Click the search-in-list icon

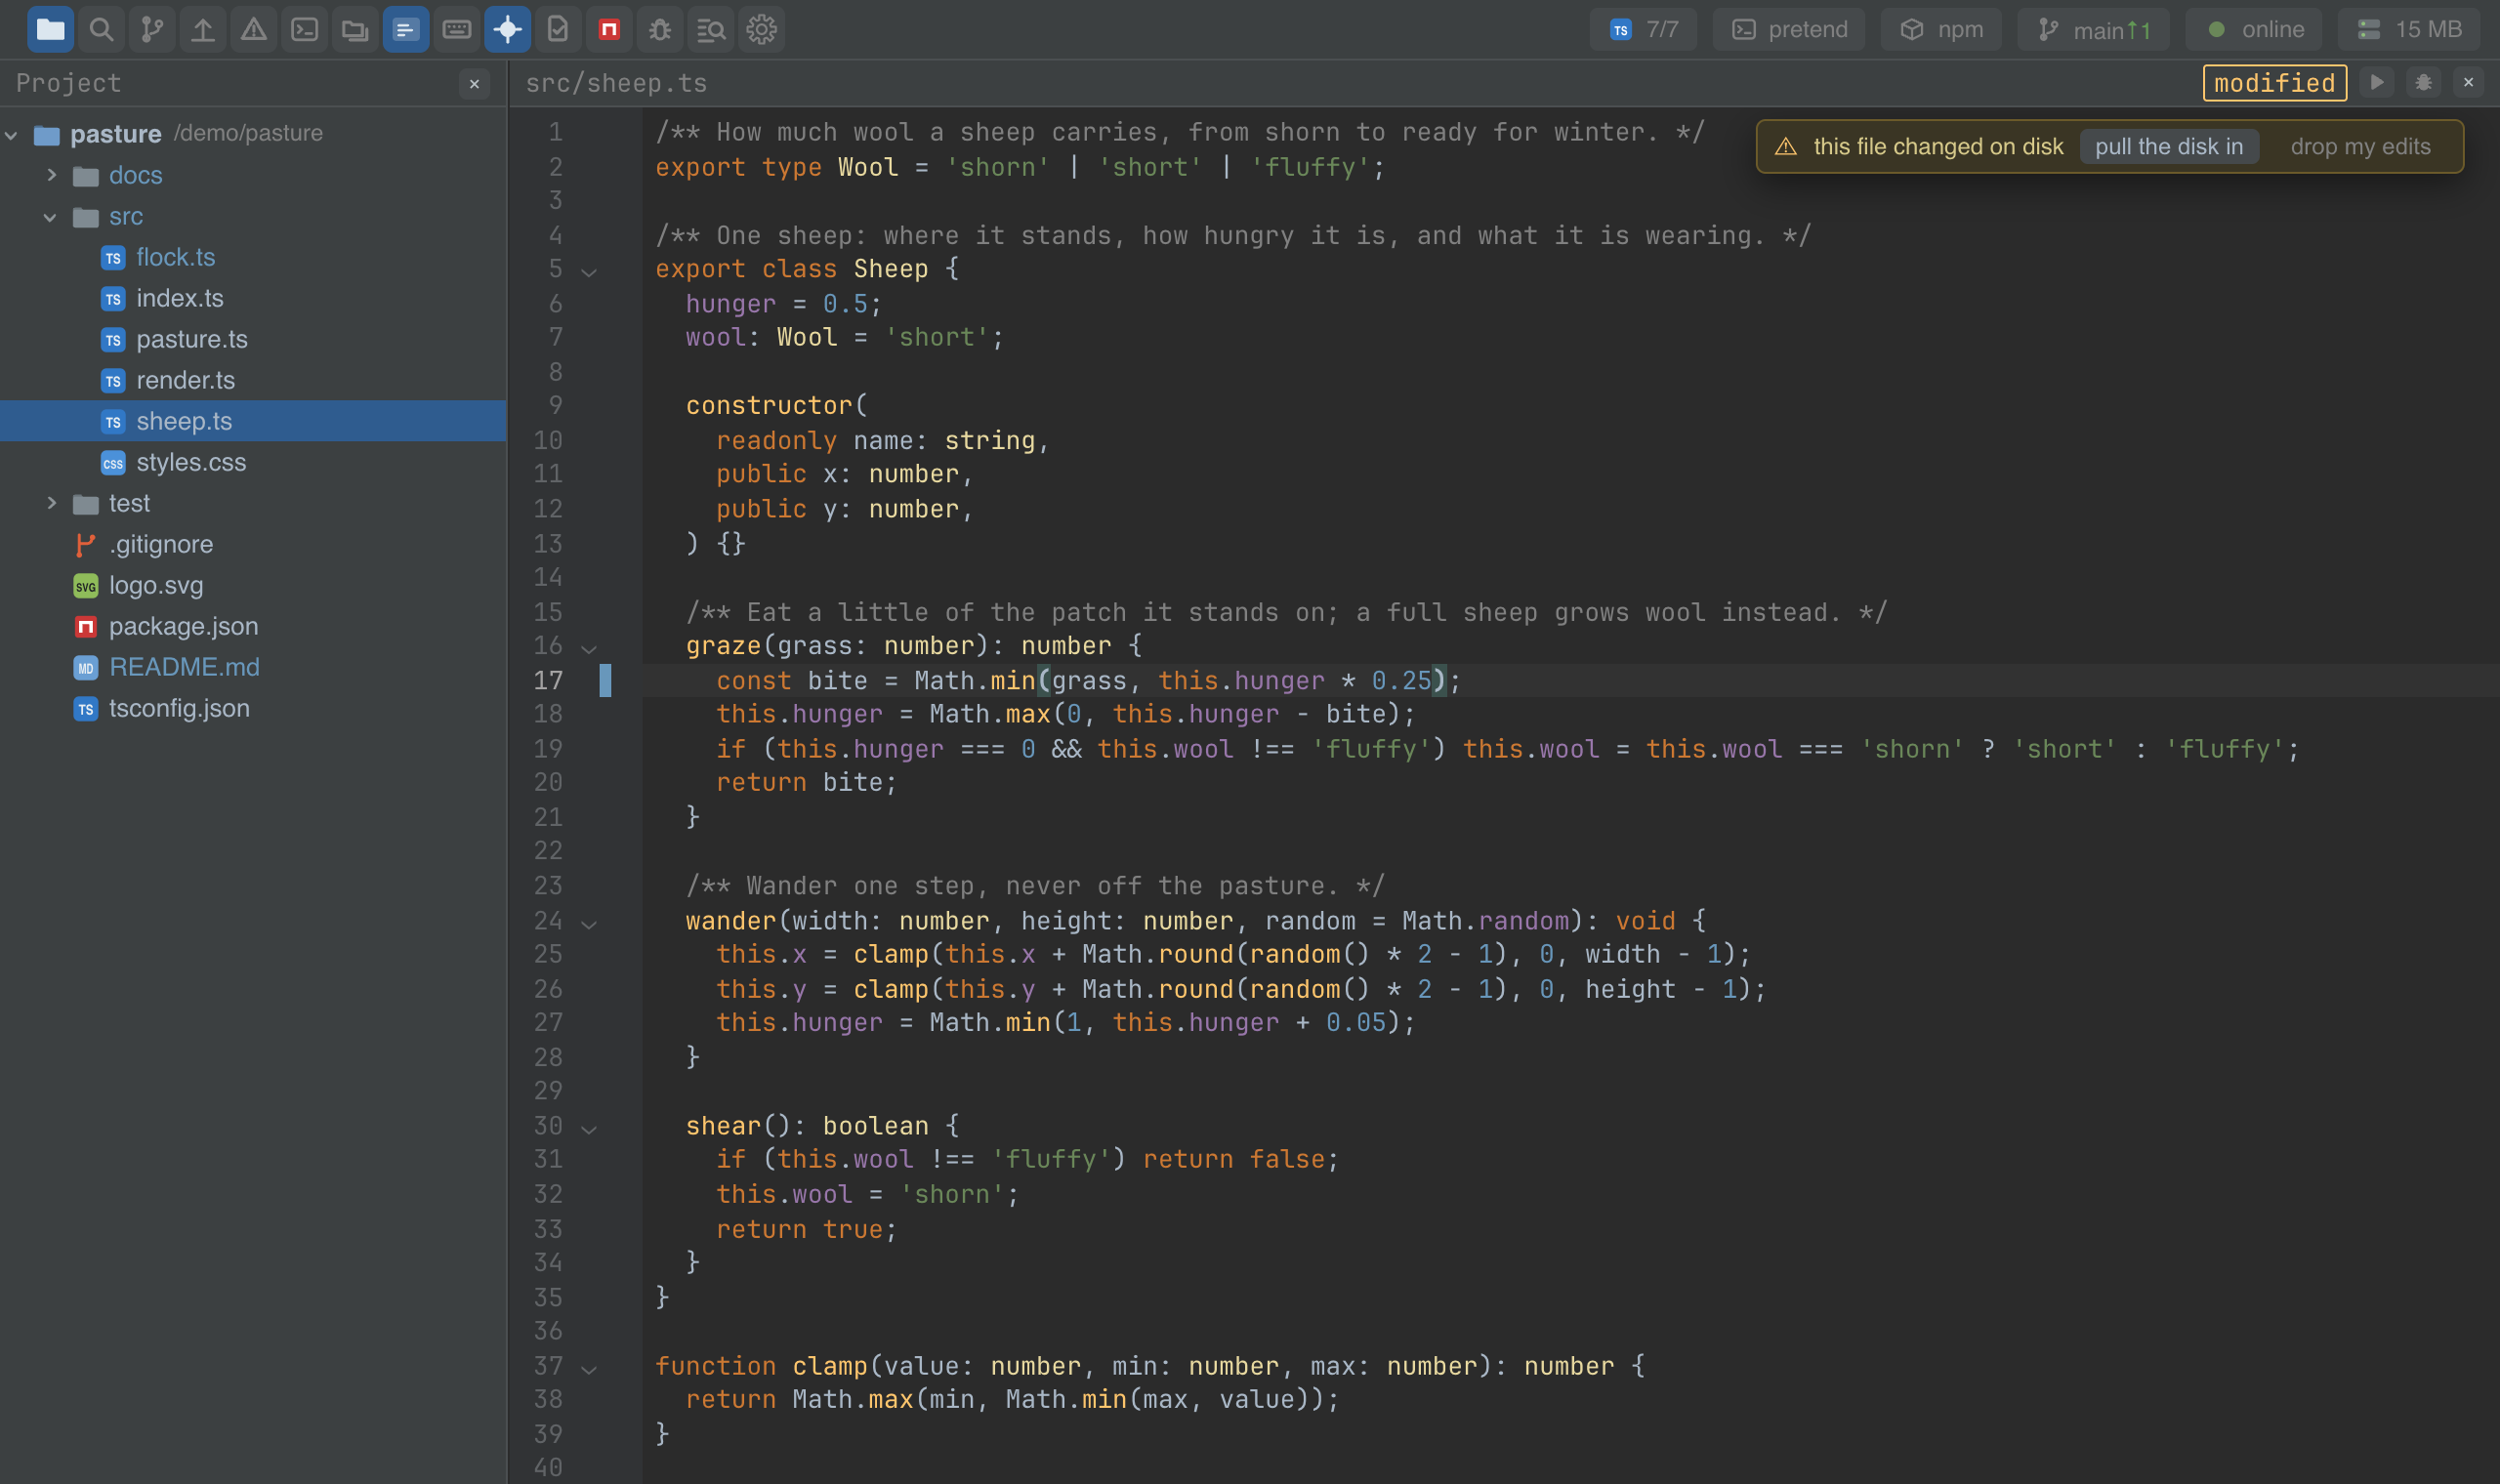[711, 29]
